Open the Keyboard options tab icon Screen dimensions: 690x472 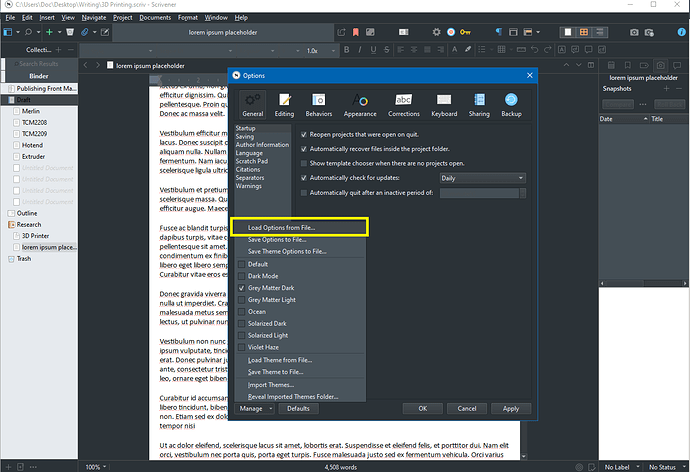click(444, 99)
